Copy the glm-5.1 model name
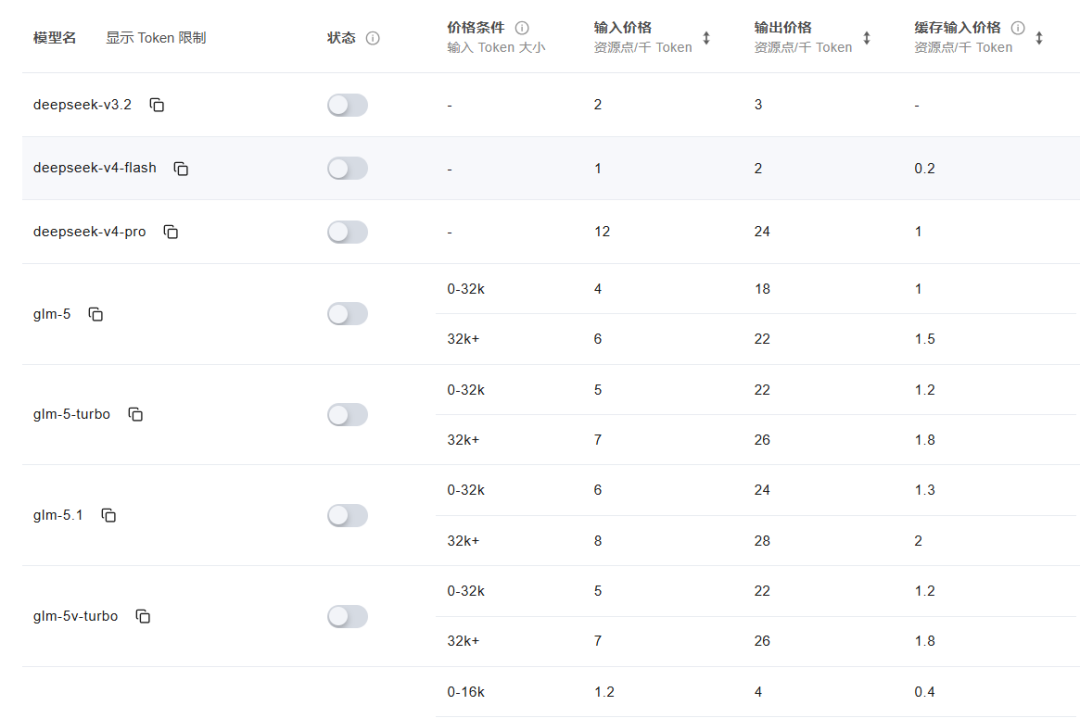The height and width of the screenshot is (718, 1080). (109, 515)
